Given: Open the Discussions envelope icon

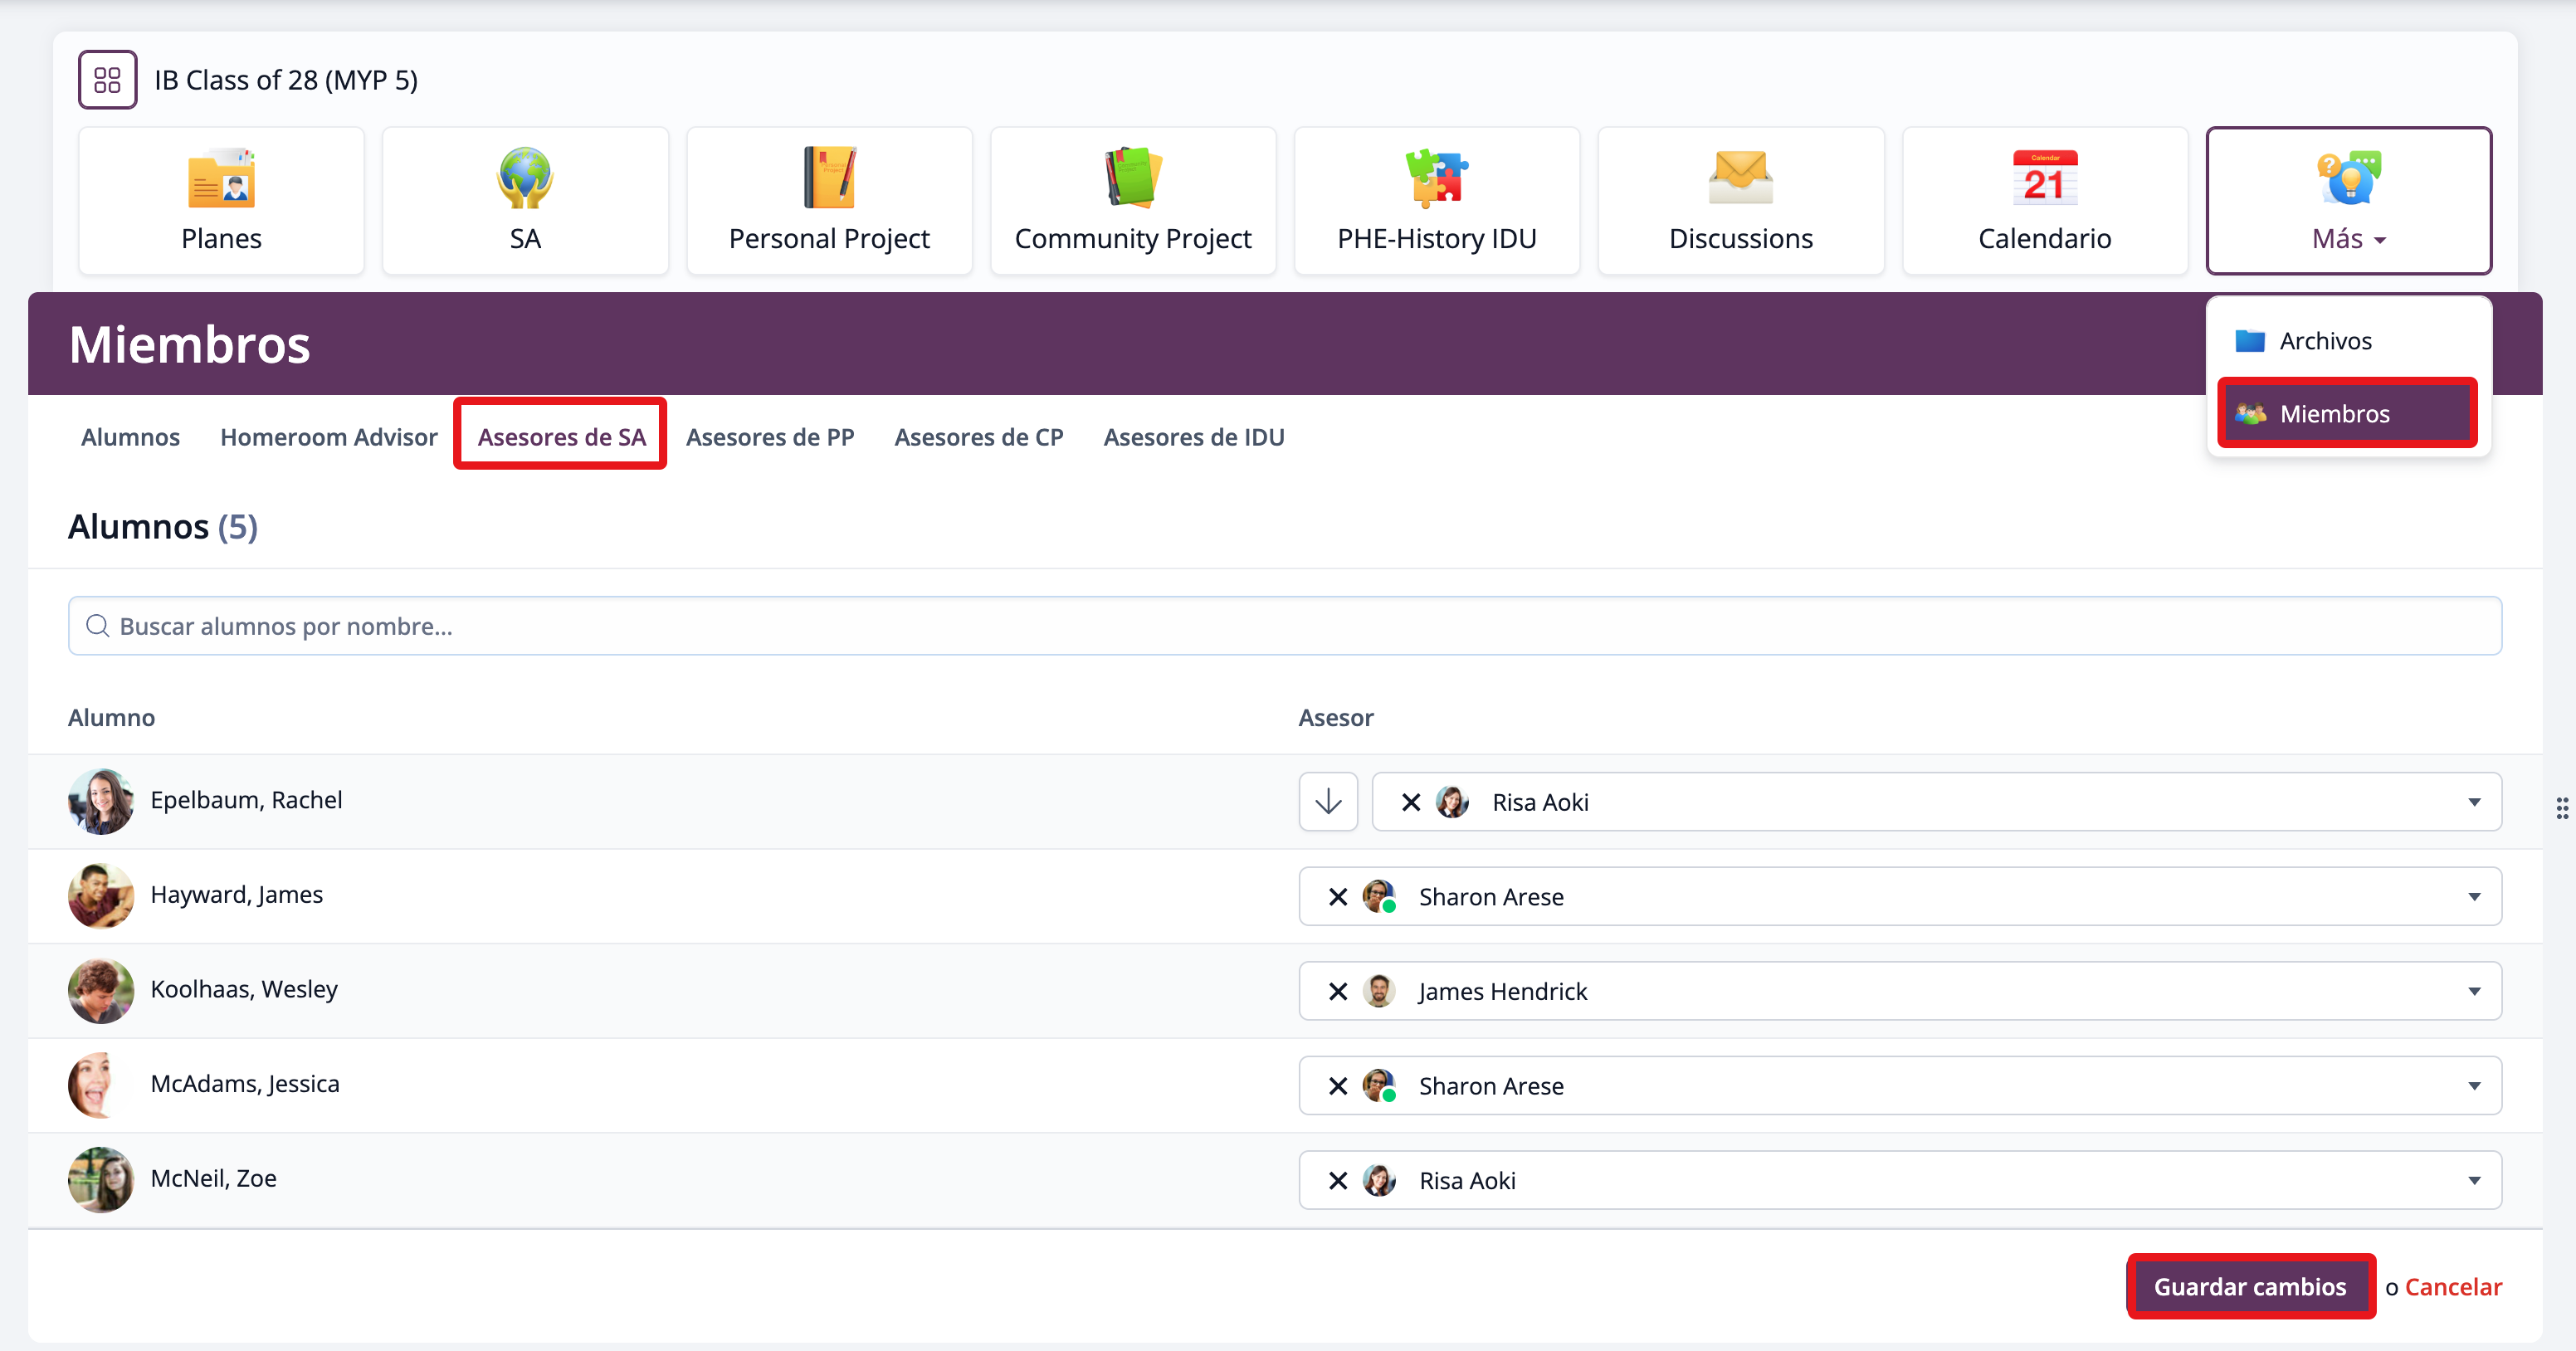Looking at the screenshot, I should click(x=1740, y=179).
